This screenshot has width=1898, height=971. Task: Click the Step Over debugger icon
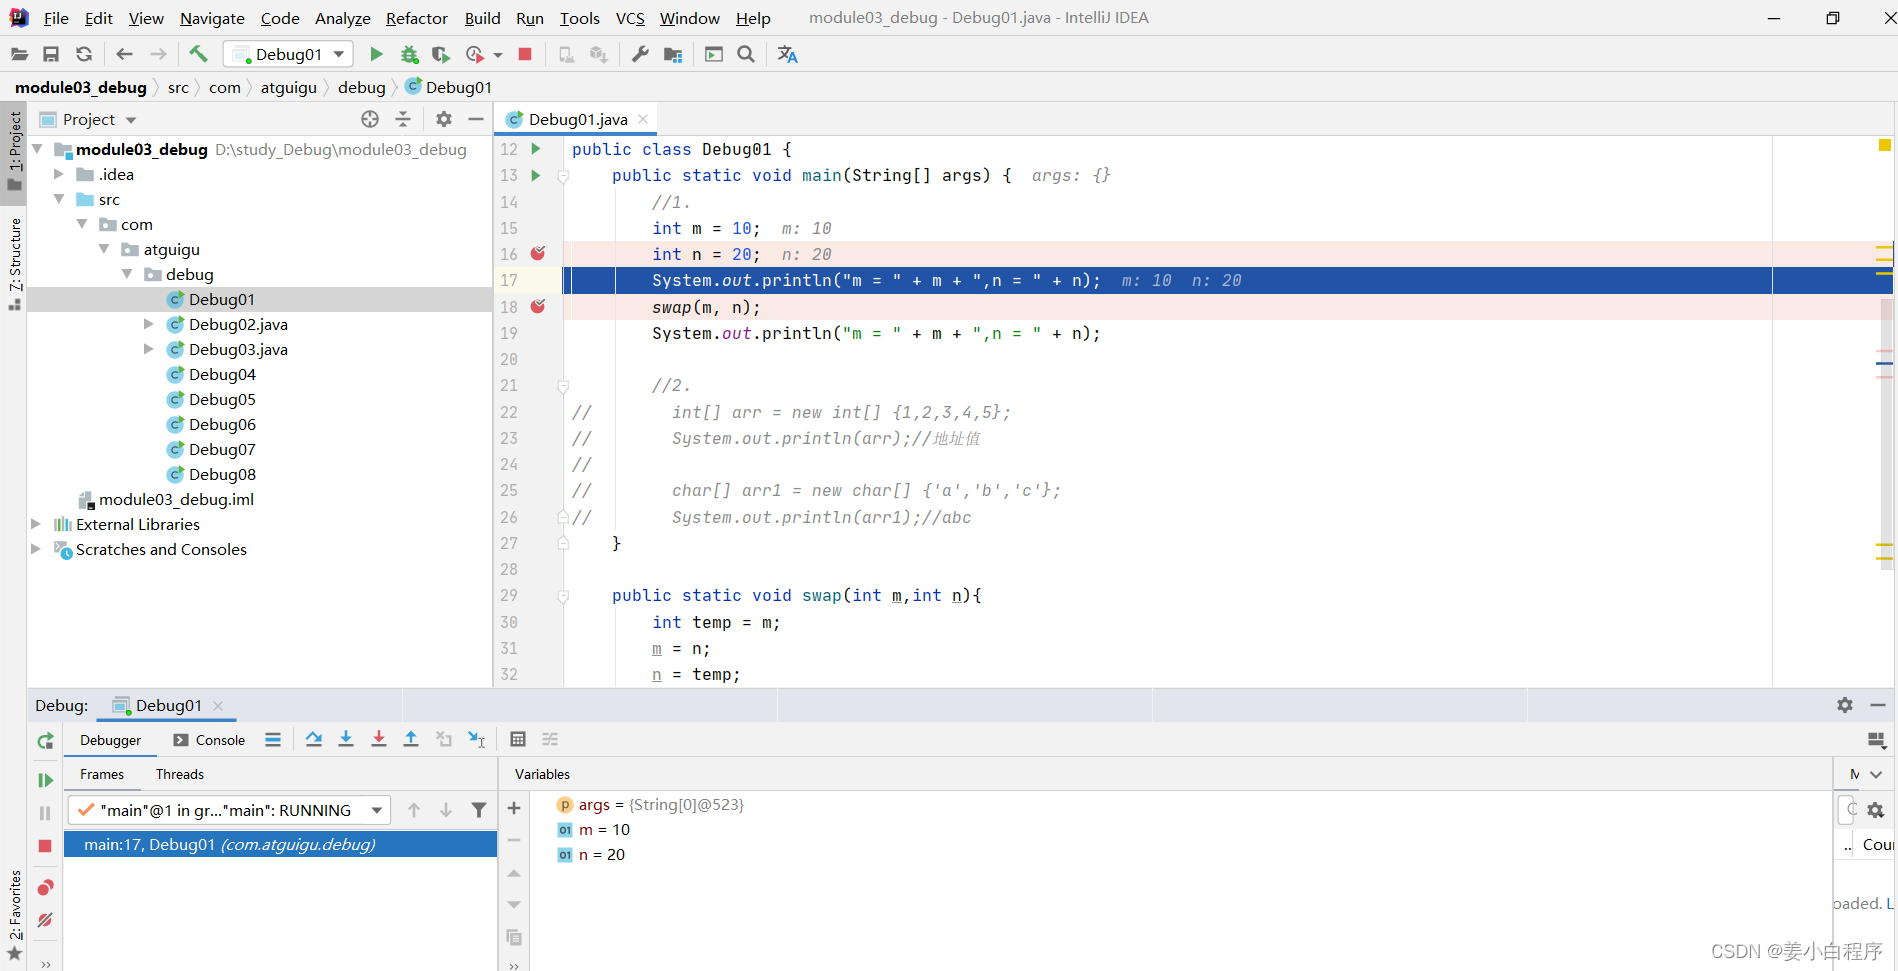click(314, 739)
